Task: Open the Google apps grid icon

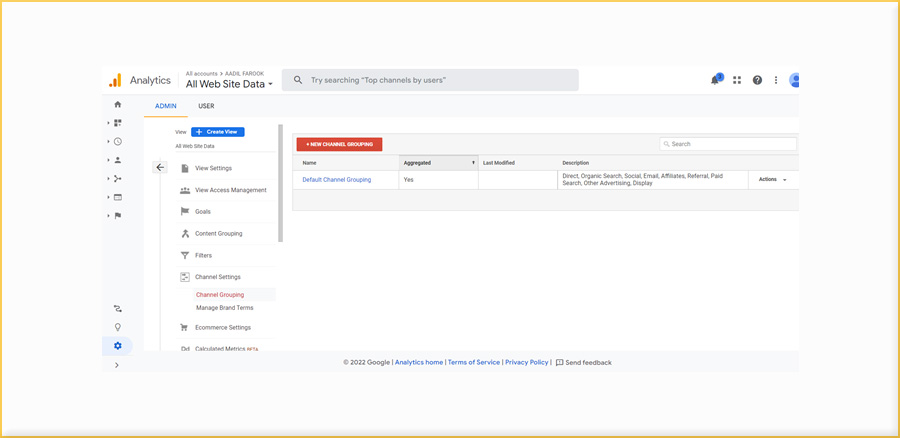Action: (737, 80)
